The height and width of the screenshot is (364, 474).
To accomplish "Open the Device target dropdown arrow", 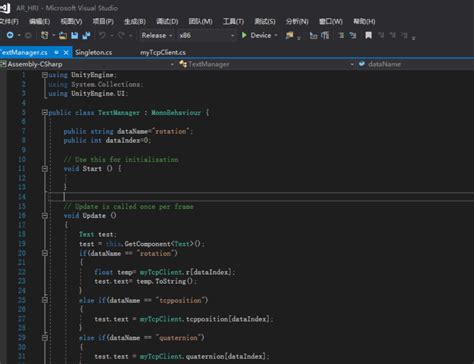I will (276, 35).
